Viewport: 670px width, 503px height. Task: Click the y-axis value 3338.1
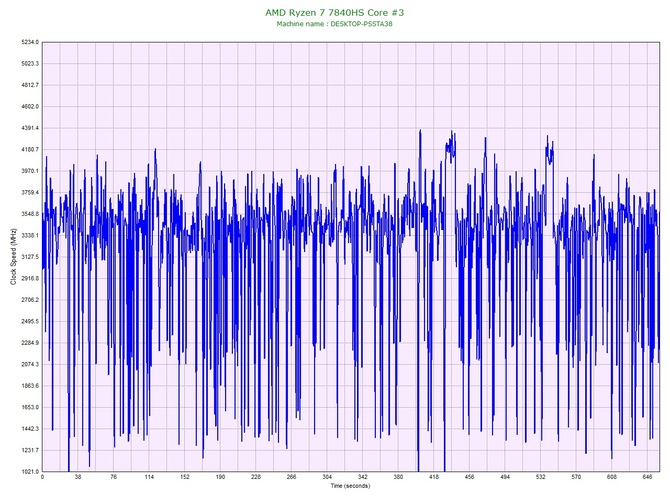pyautogui.click(x=30, y=235)
